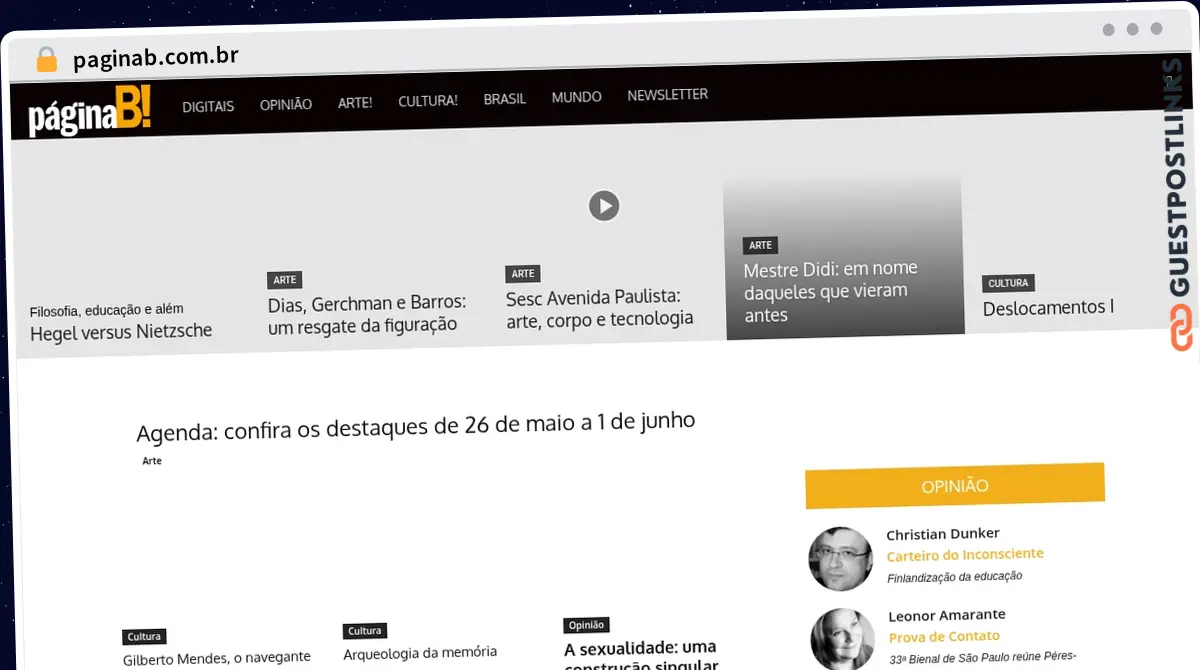Open Leonor Amarante's author photo
Viewport: 1200px width, 670px height.
(842, 639)
